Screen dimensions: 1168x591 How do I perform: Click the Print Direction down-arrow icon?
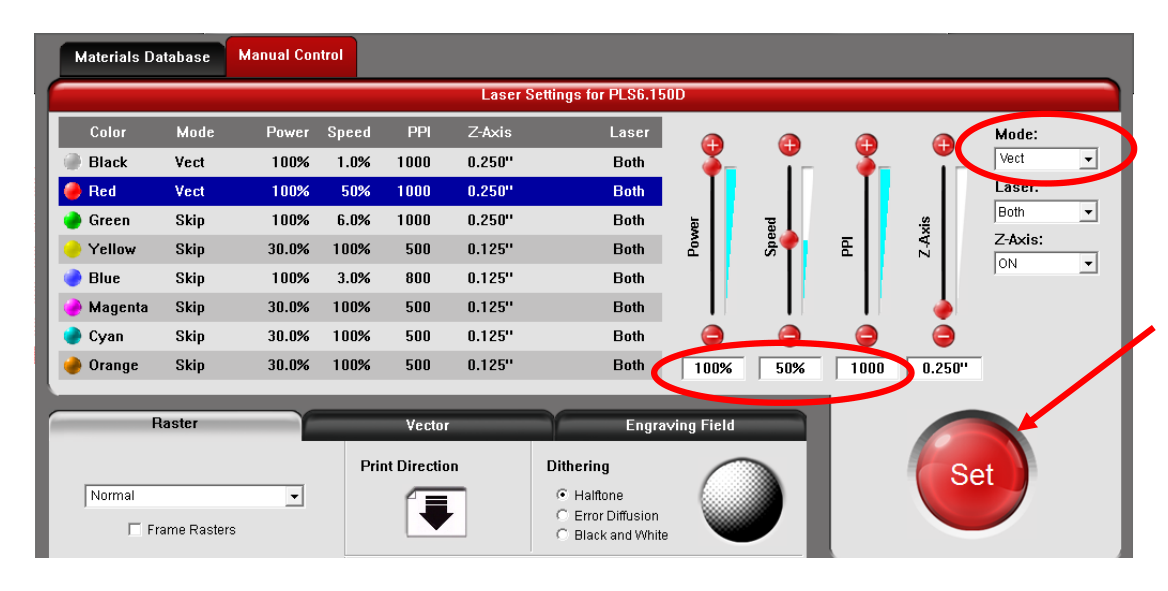[437, 512]
